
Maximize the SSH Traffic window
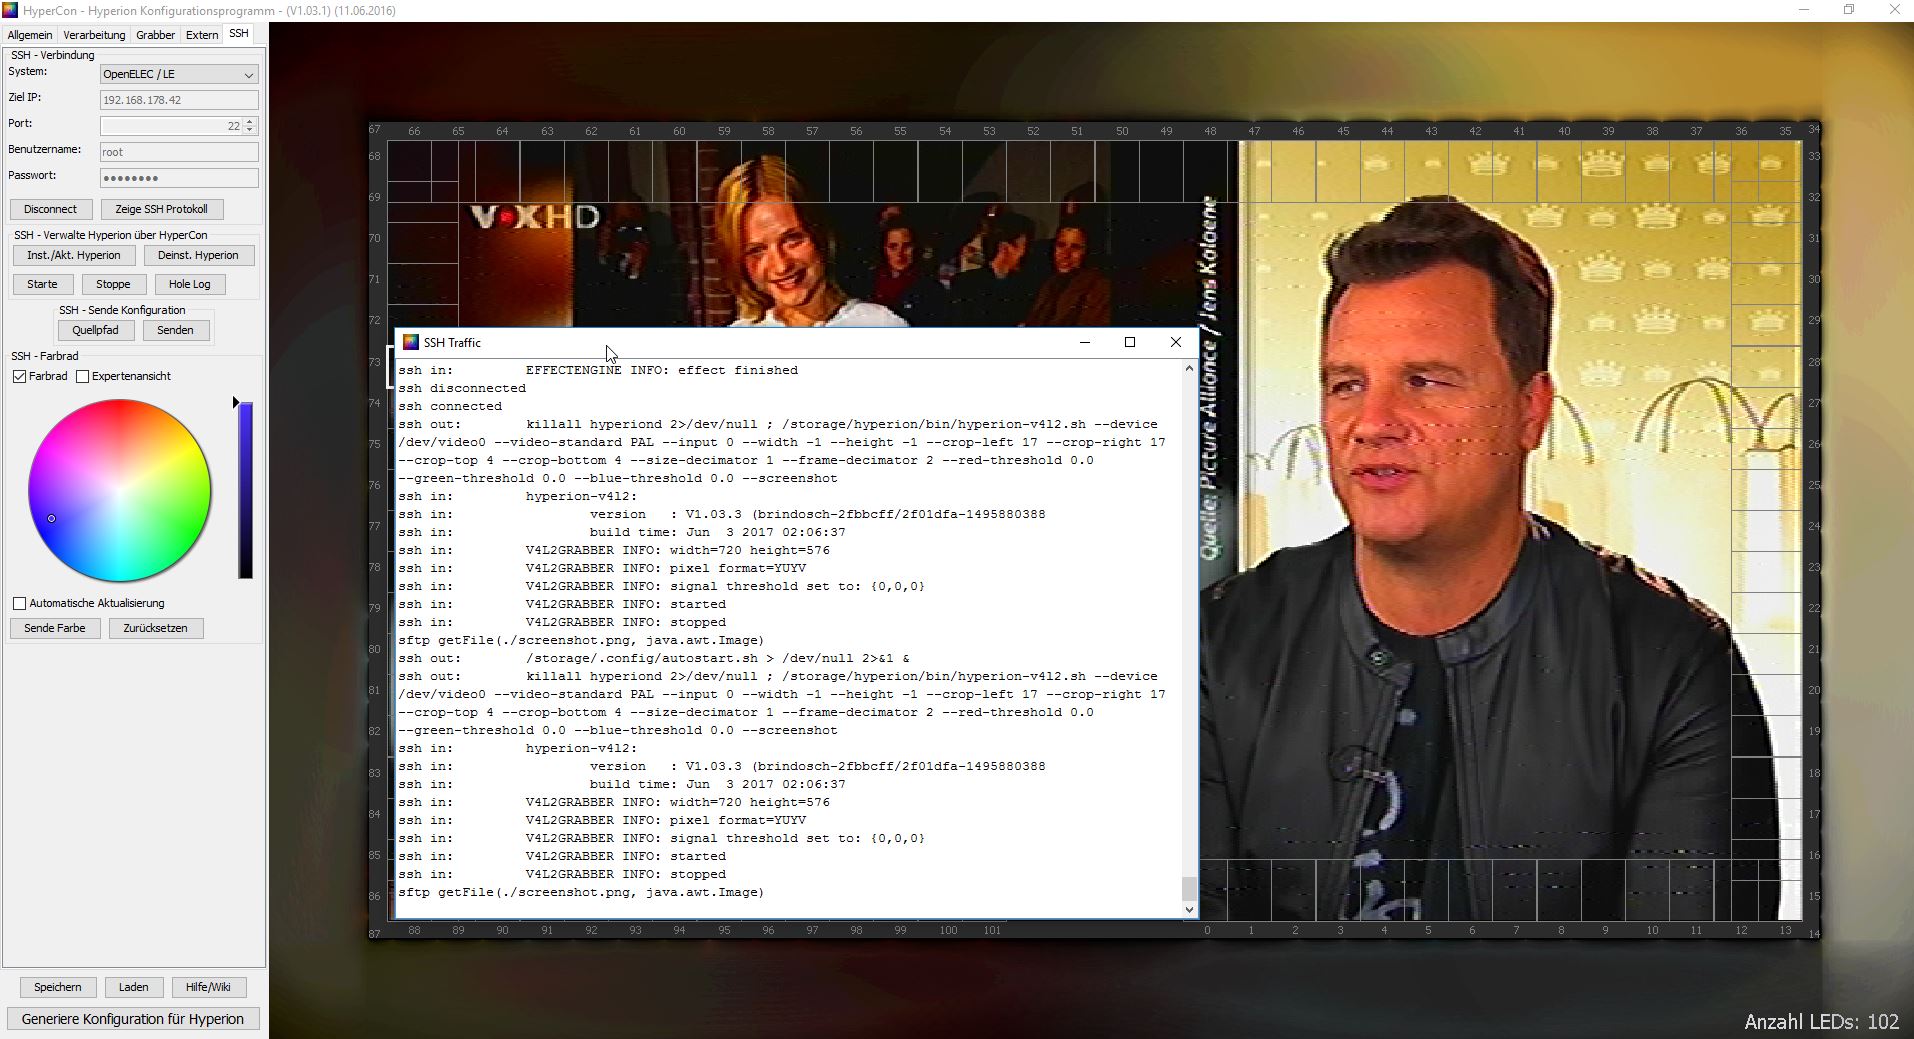point(1130,342)
